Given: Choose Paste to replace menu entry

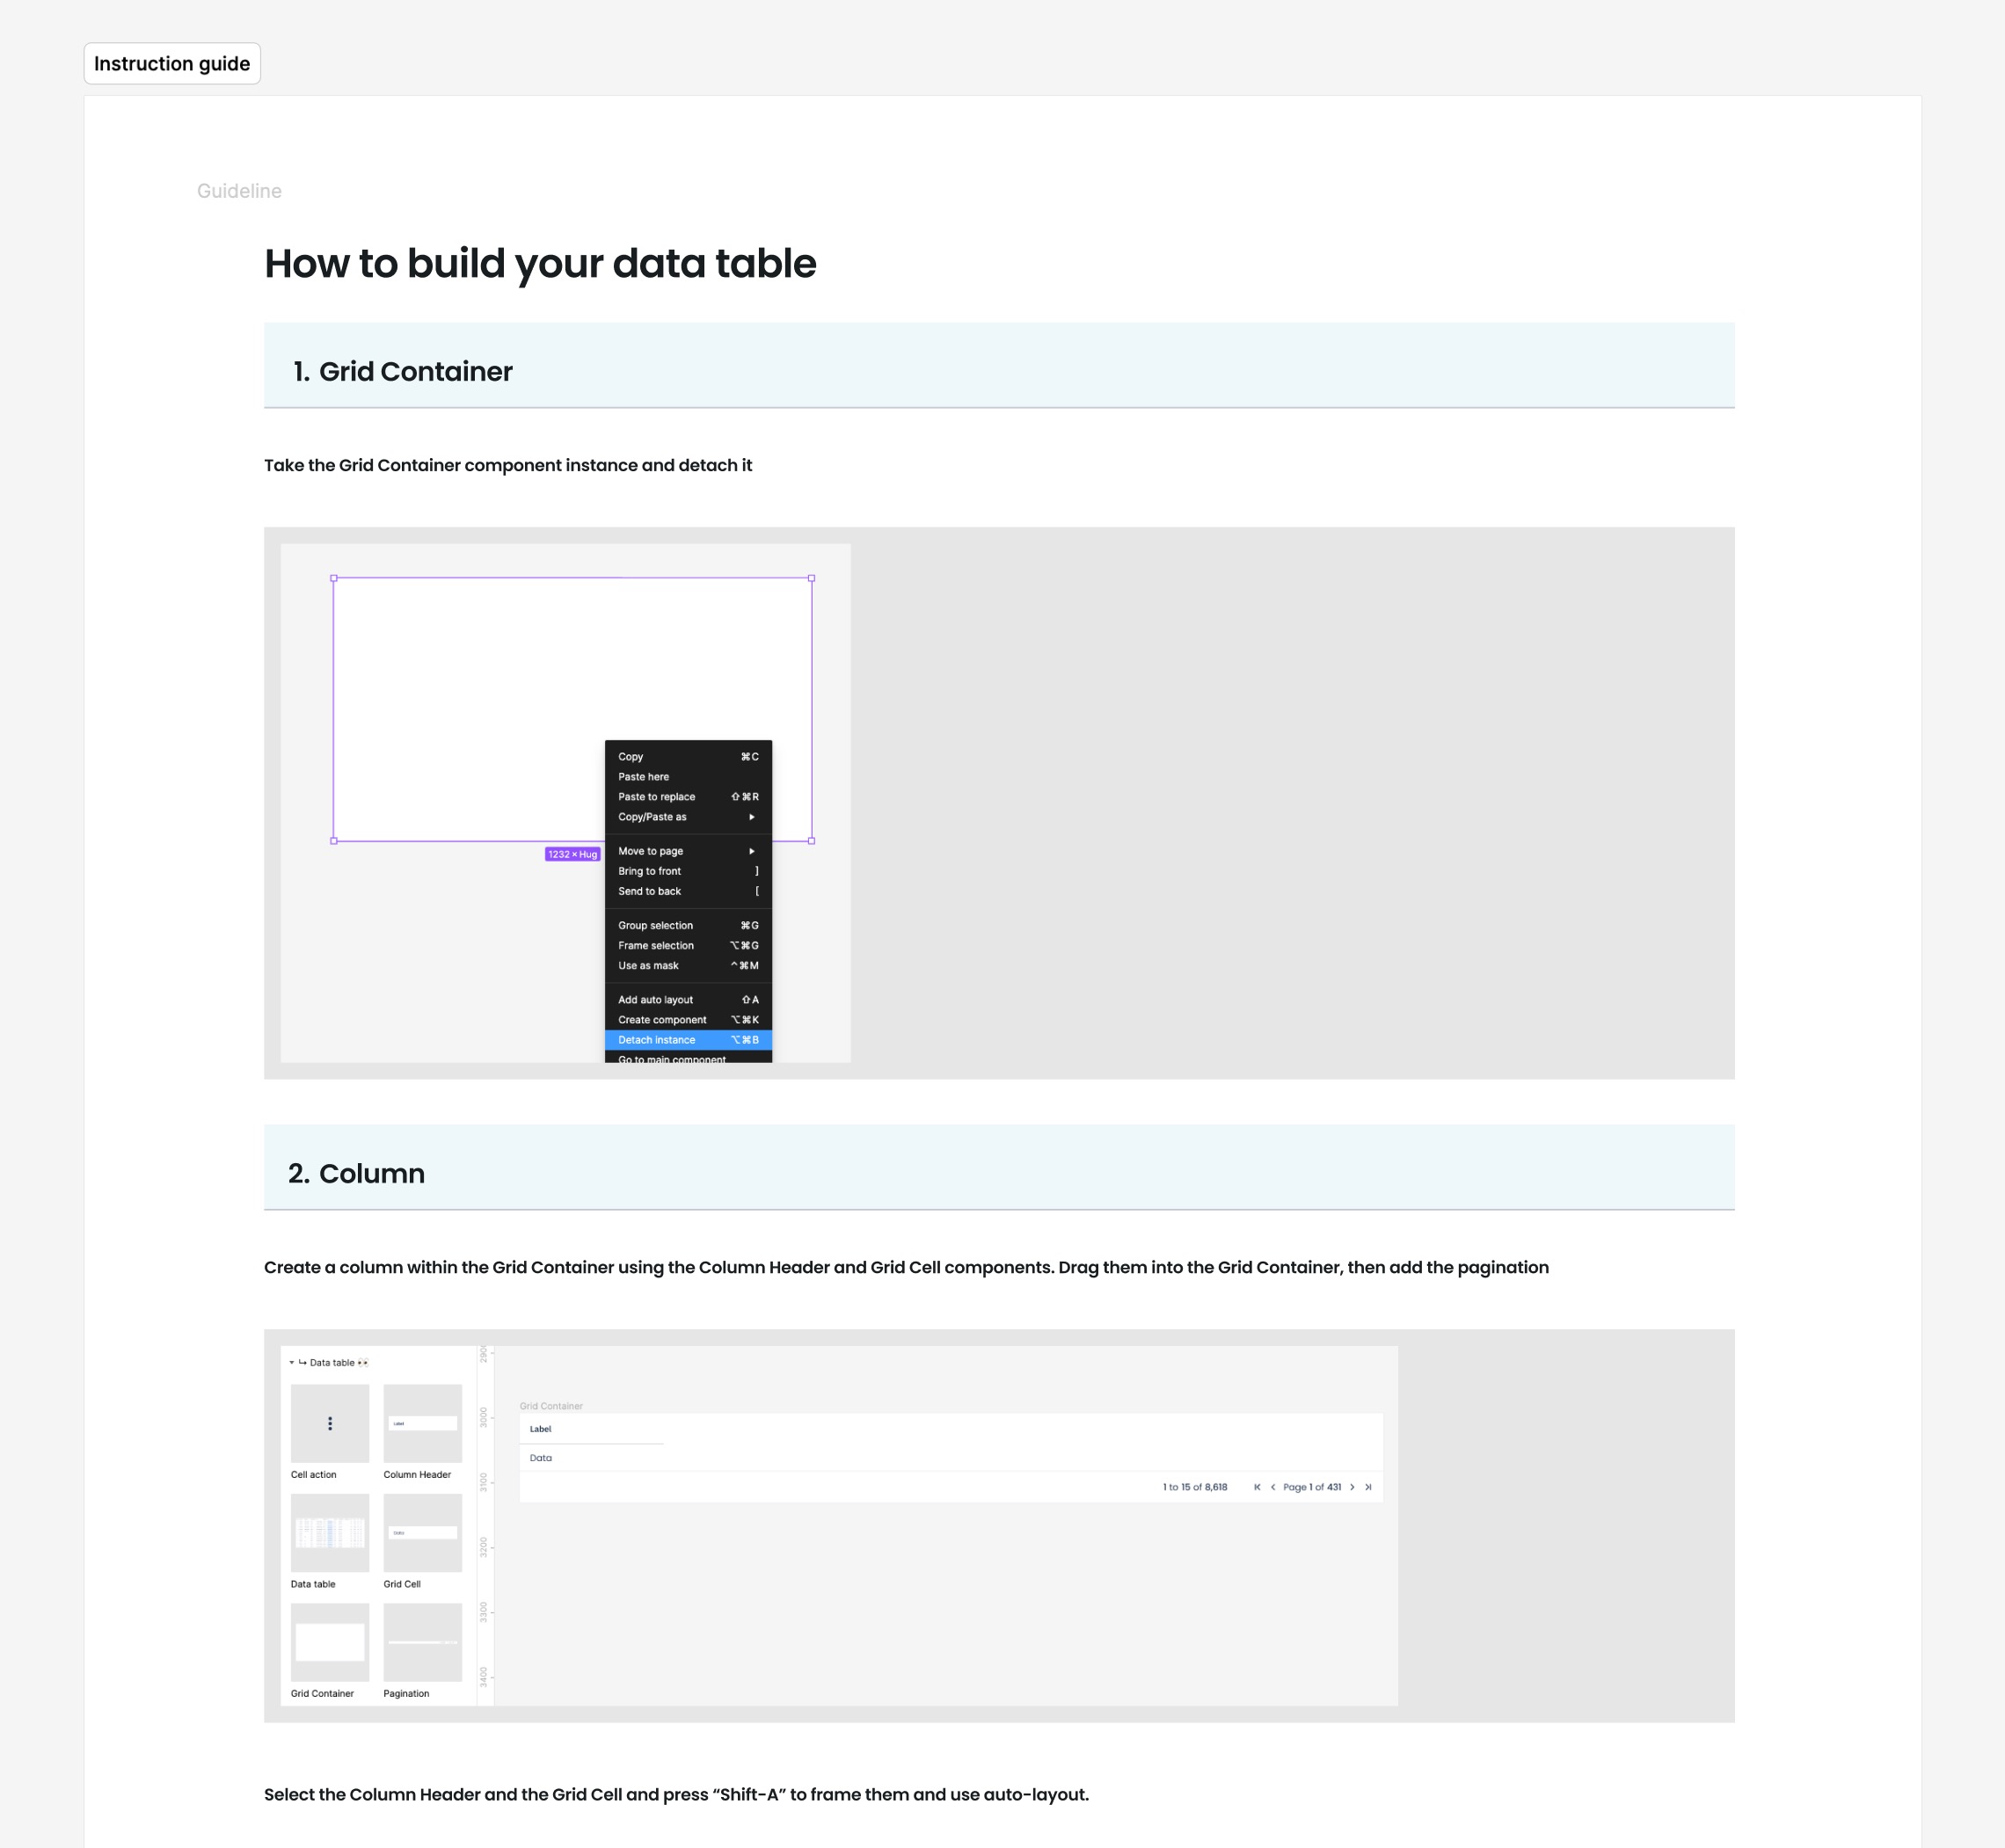Looking at the screenshot, I should (688, 797).
